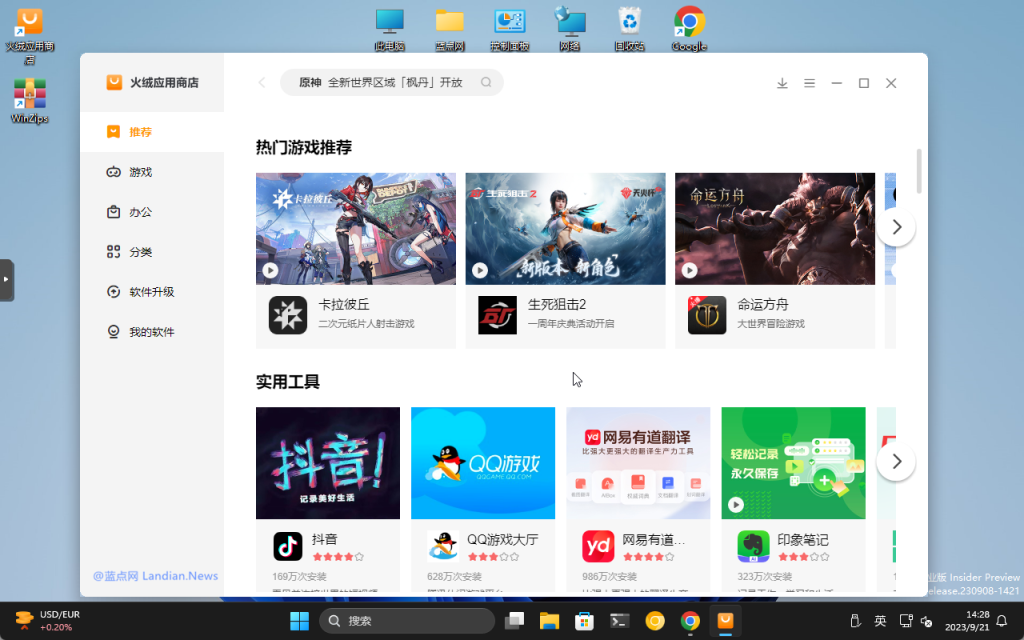Viewport: 1024px width, 640px height.
Task: Click the 网易有道 yd app icon
Action: (598, 547)
